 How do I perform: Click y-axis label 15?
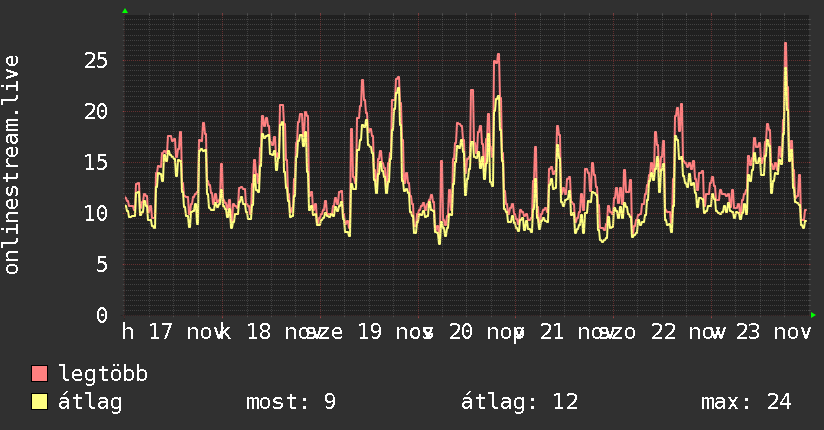96,162
